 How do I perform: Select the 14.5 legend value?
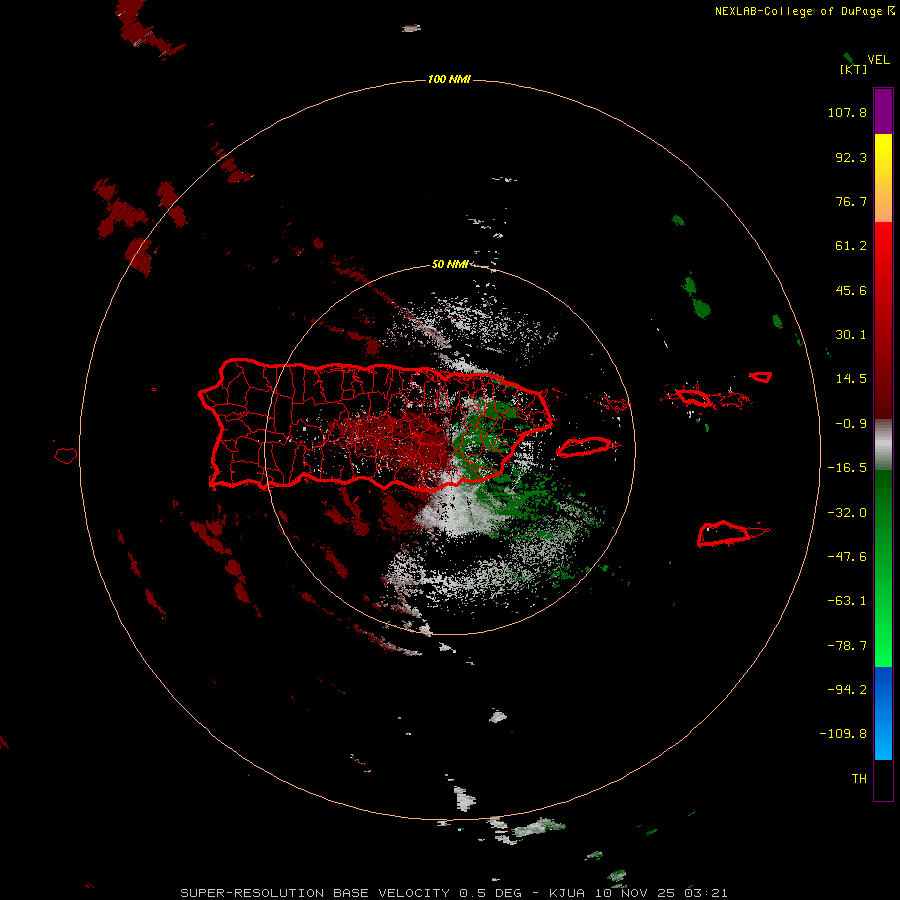[x=851, y=379]
